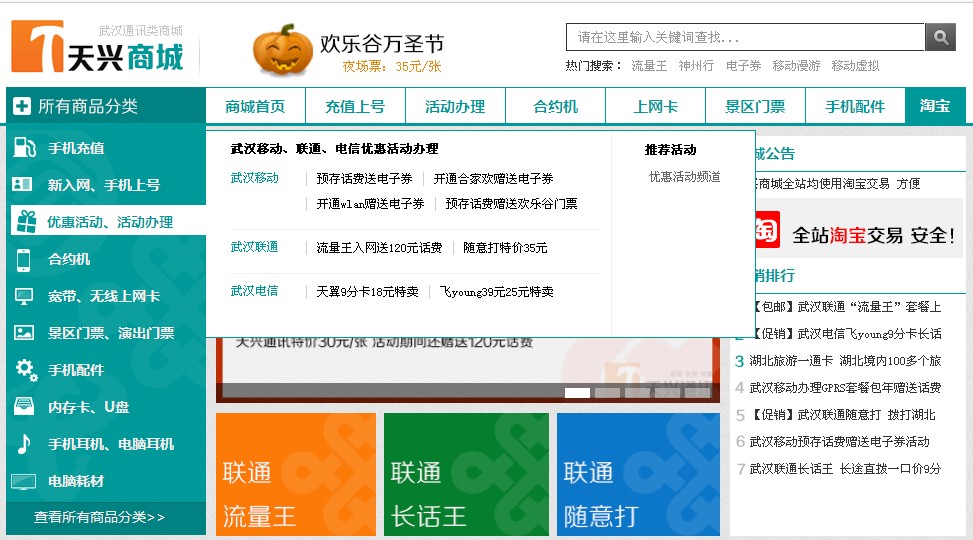Open the 淘宝 nav tab
The width and height of the screenshot is (973, 540).
tap(935, 106)
